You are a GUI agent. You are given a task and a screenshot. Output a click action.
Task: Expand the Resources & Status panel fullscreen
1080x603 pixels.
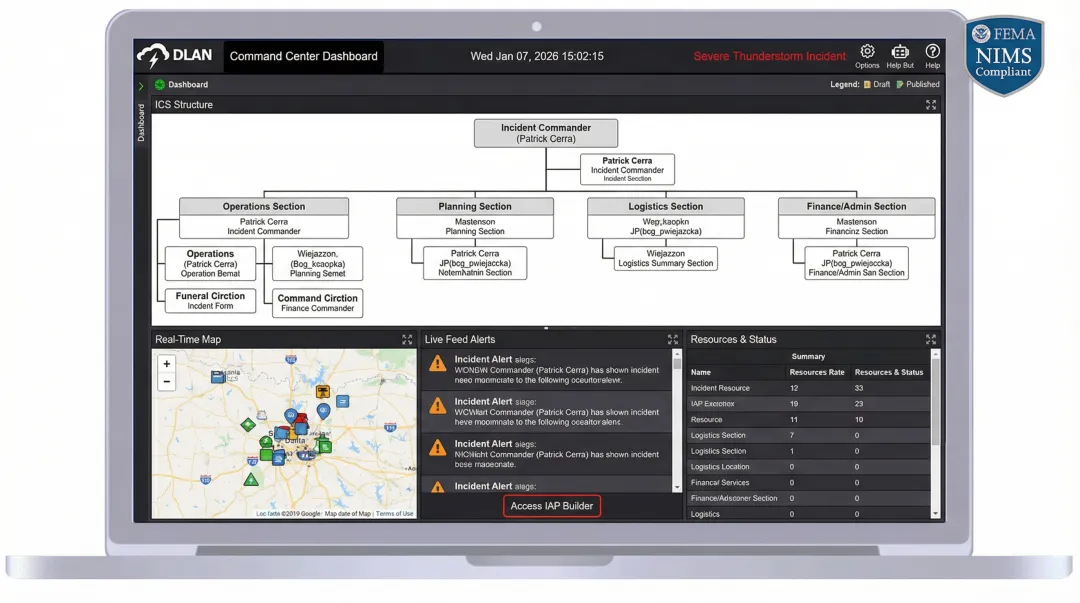pyautogui.click(x=931, y=340)
